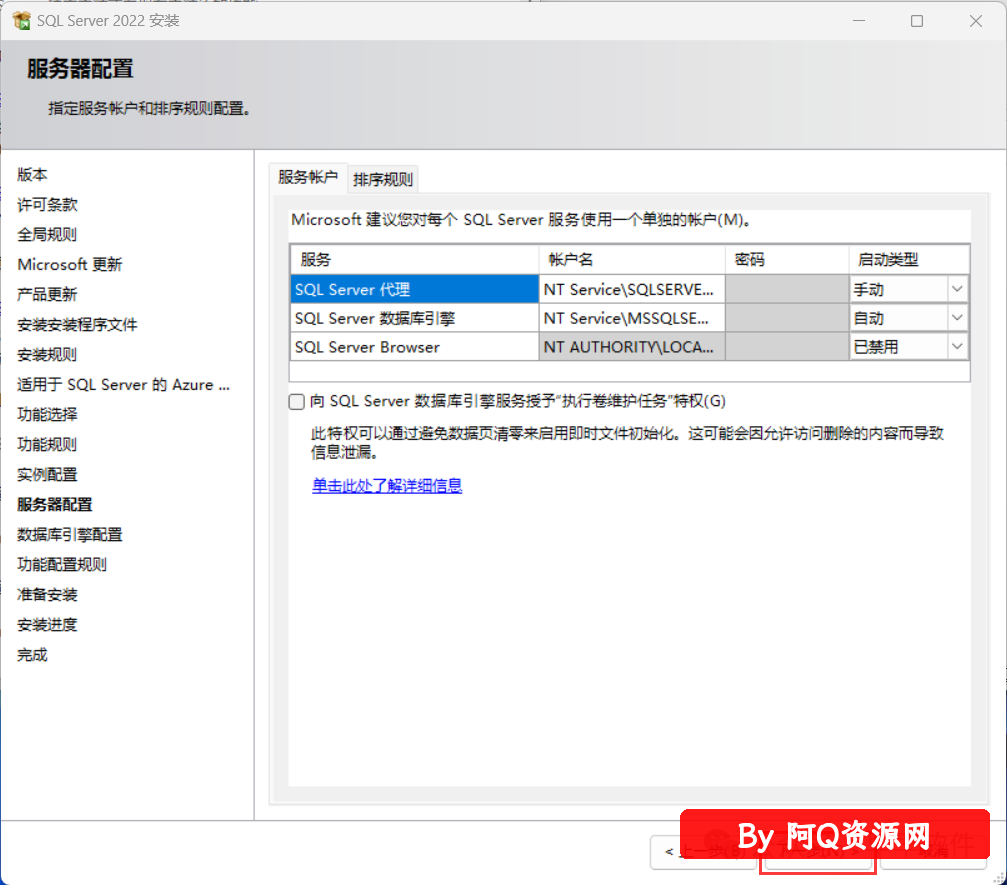Select the 产品更新 step in the sidebar
The height and width of the screenshot is (885, 1007).
pyautogui.click(x=47, y=295)
